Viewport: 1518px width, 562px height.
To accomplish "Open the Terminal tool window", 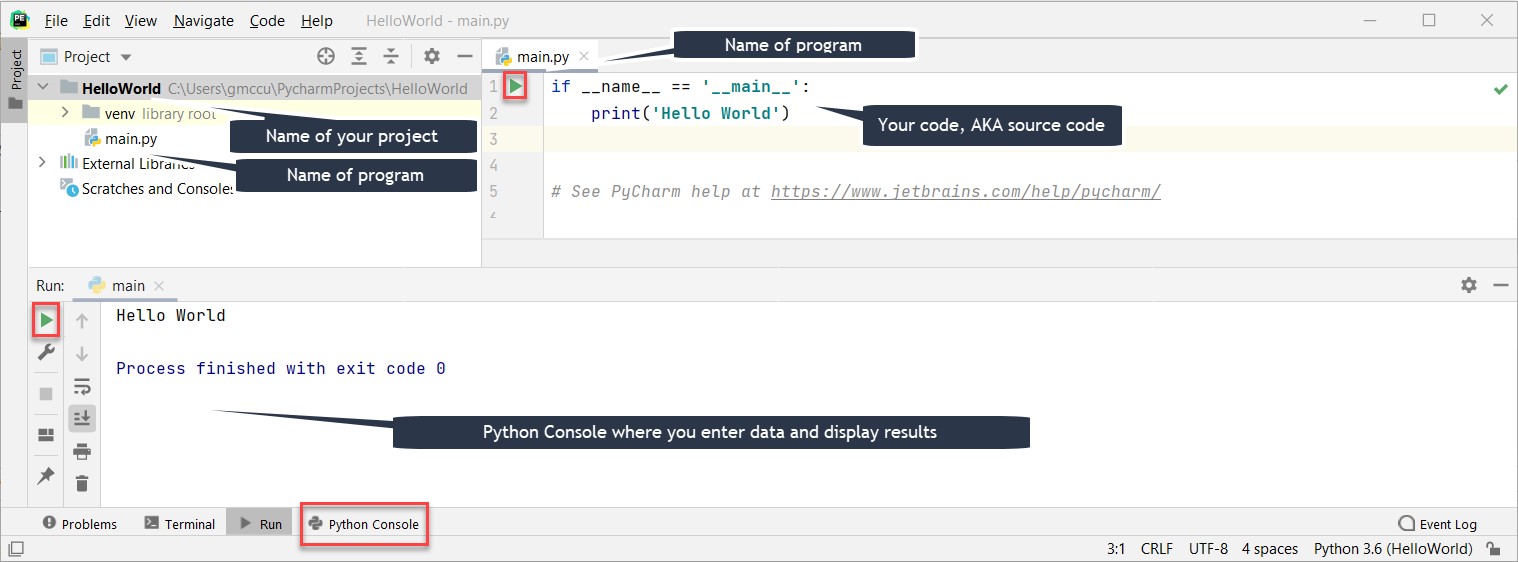I will 180,524.
